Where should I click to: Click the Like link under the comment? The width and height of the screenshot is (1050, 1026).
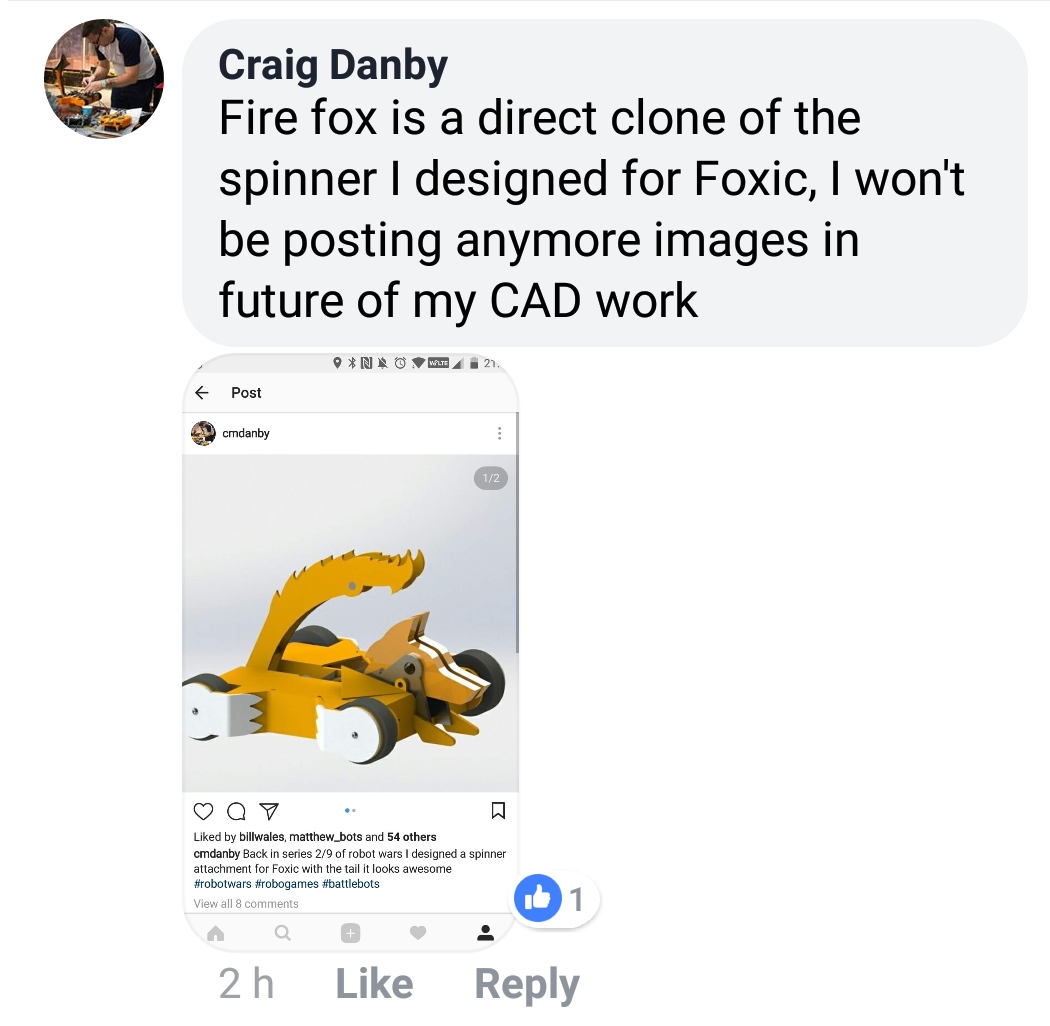(x=374, y=983)
